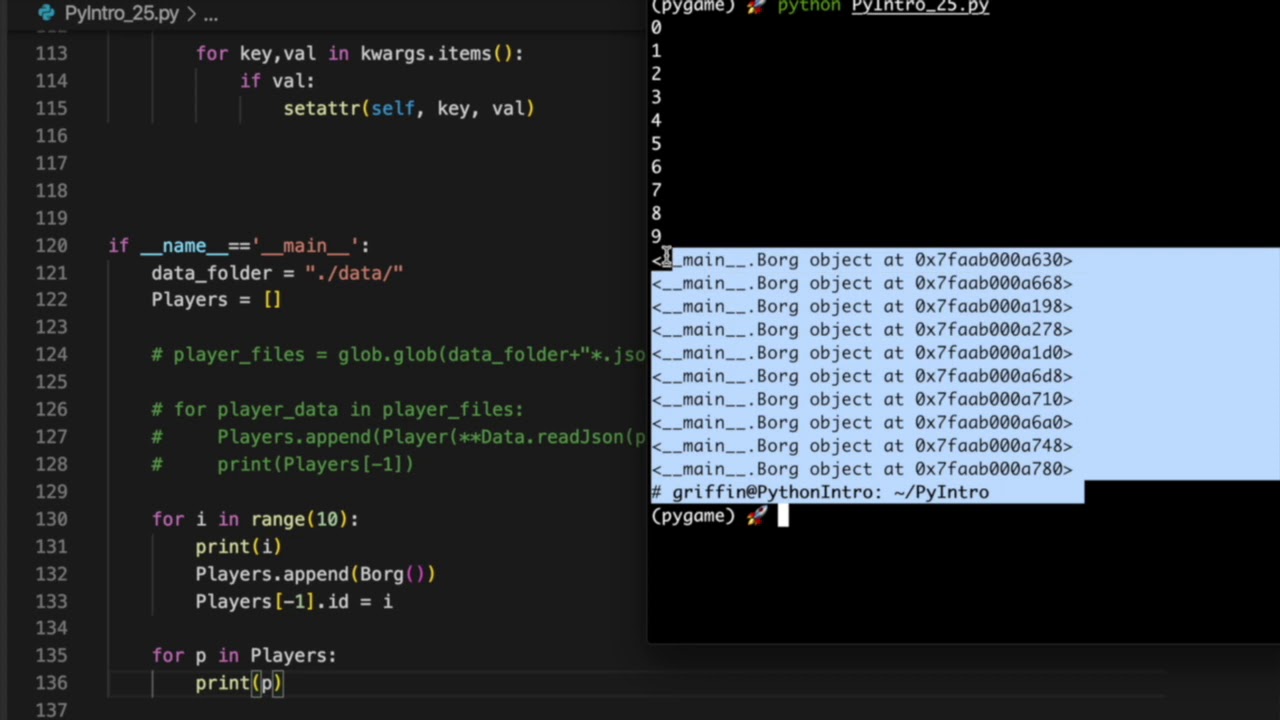This screenshot has height=720, width=1280.
Task: Click the 'for p in Players:' line
Action: [244, 655]
